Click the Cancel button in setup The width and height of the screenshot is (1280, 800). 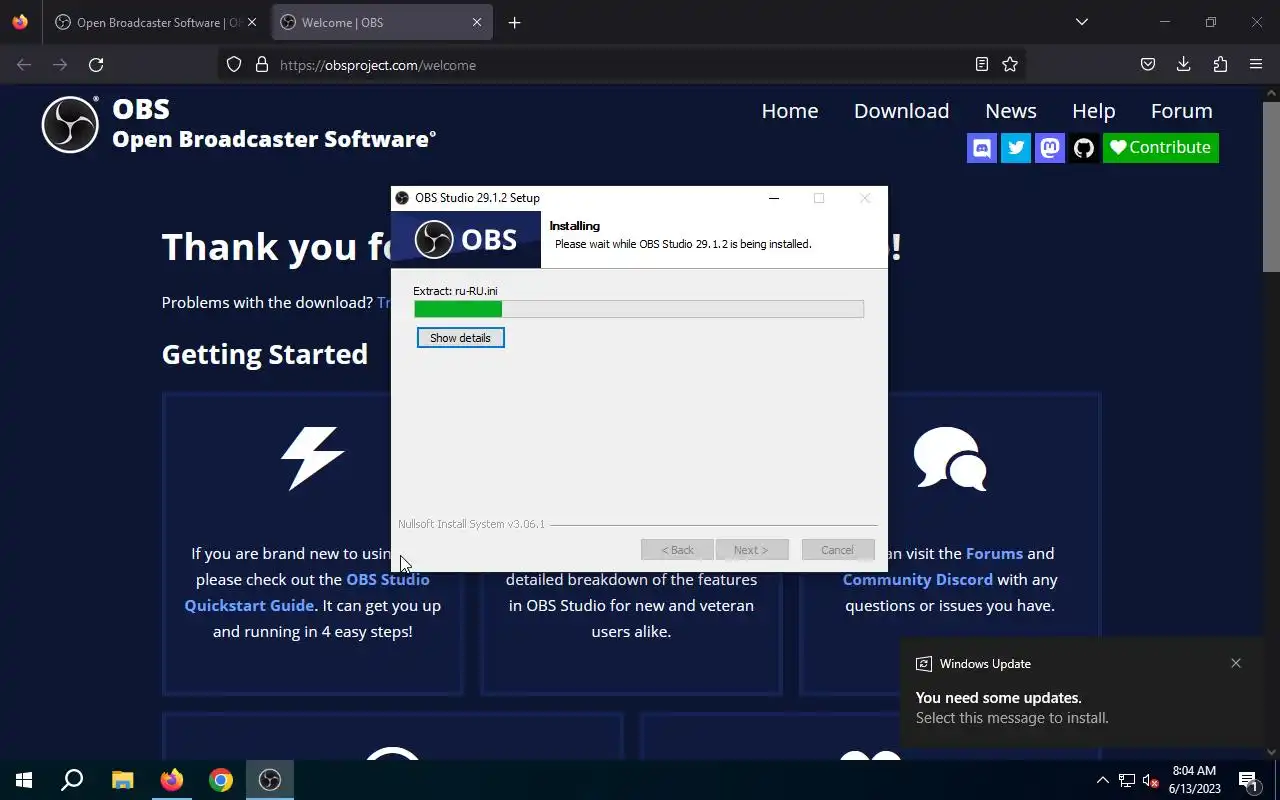tap(837, 550)
